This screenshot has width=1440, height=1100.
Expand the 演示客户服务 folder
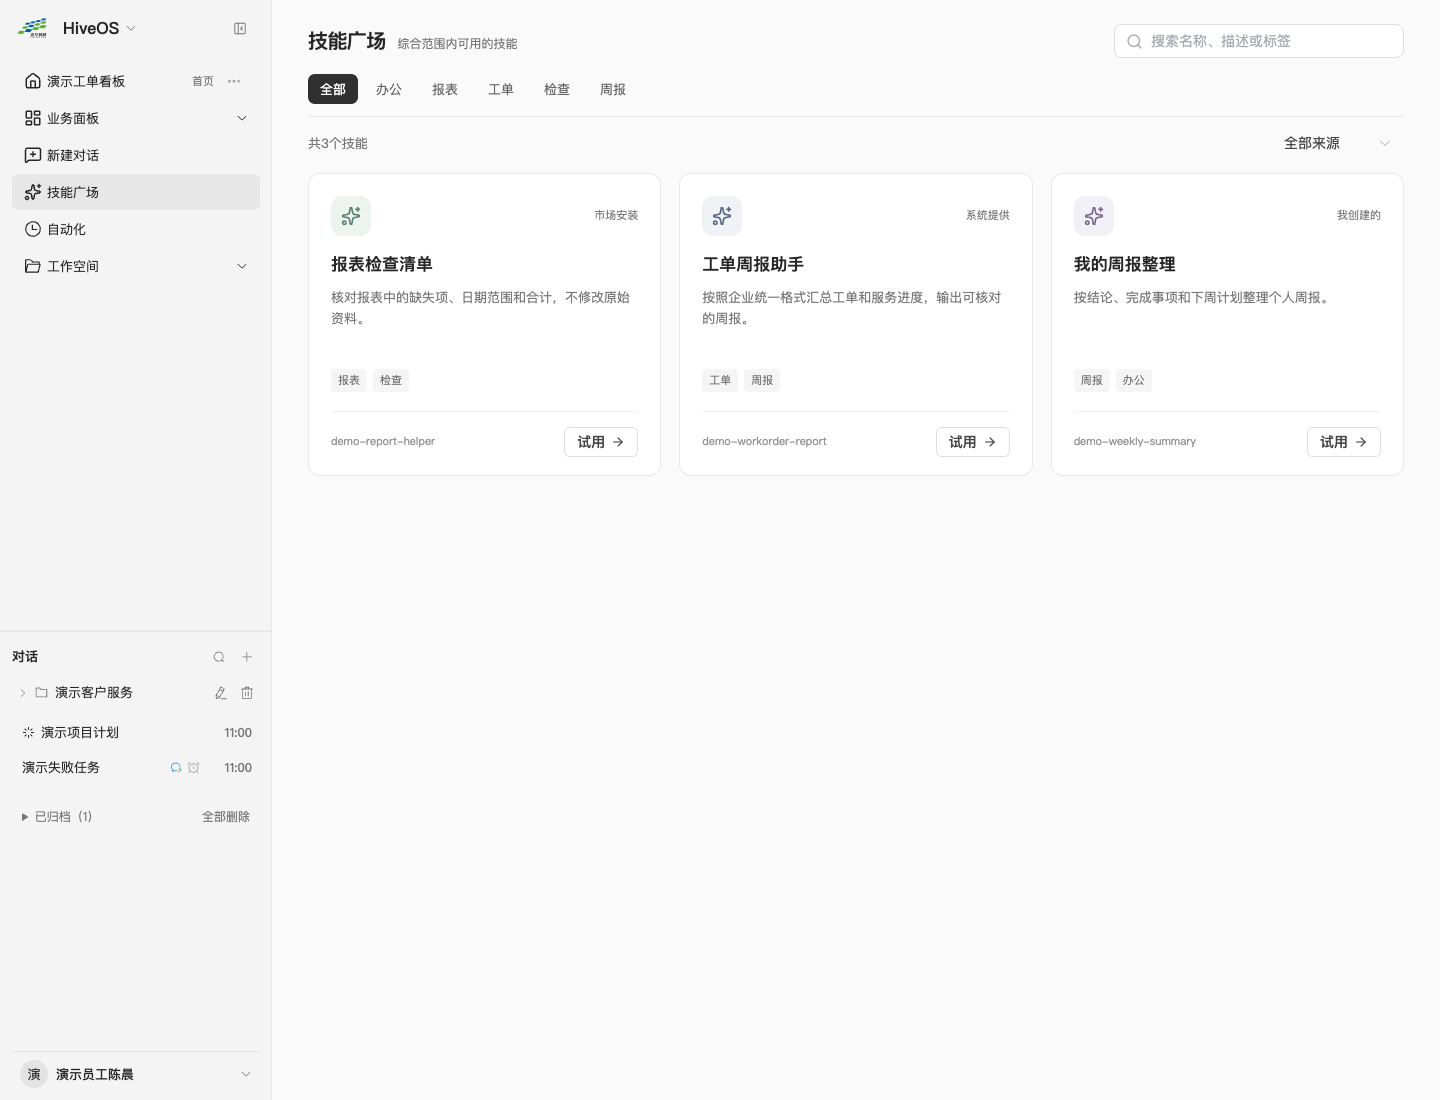[23, 693]
